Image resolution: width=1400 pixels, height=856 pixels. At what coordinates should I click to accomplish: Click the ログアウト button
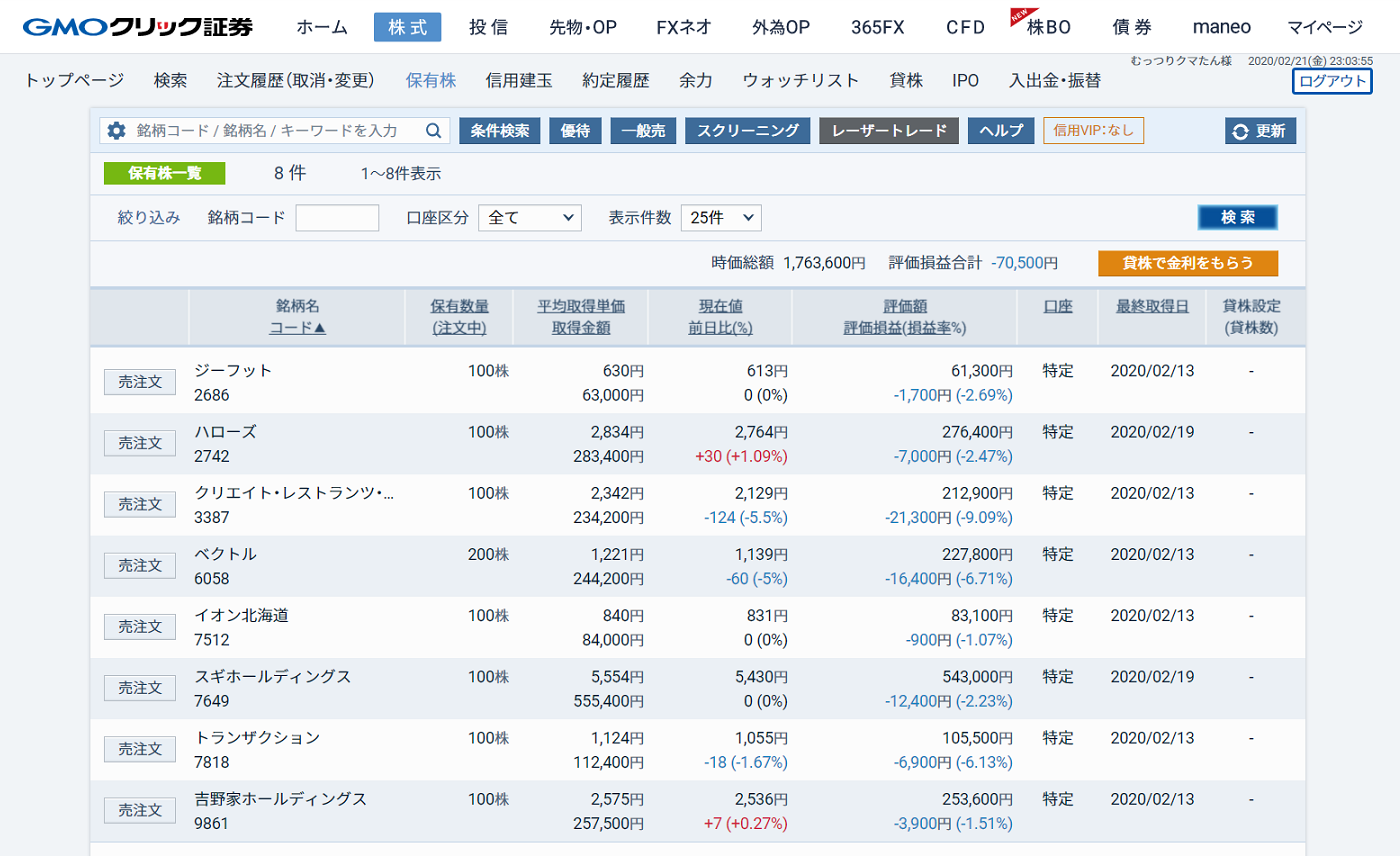(1332, 81)
